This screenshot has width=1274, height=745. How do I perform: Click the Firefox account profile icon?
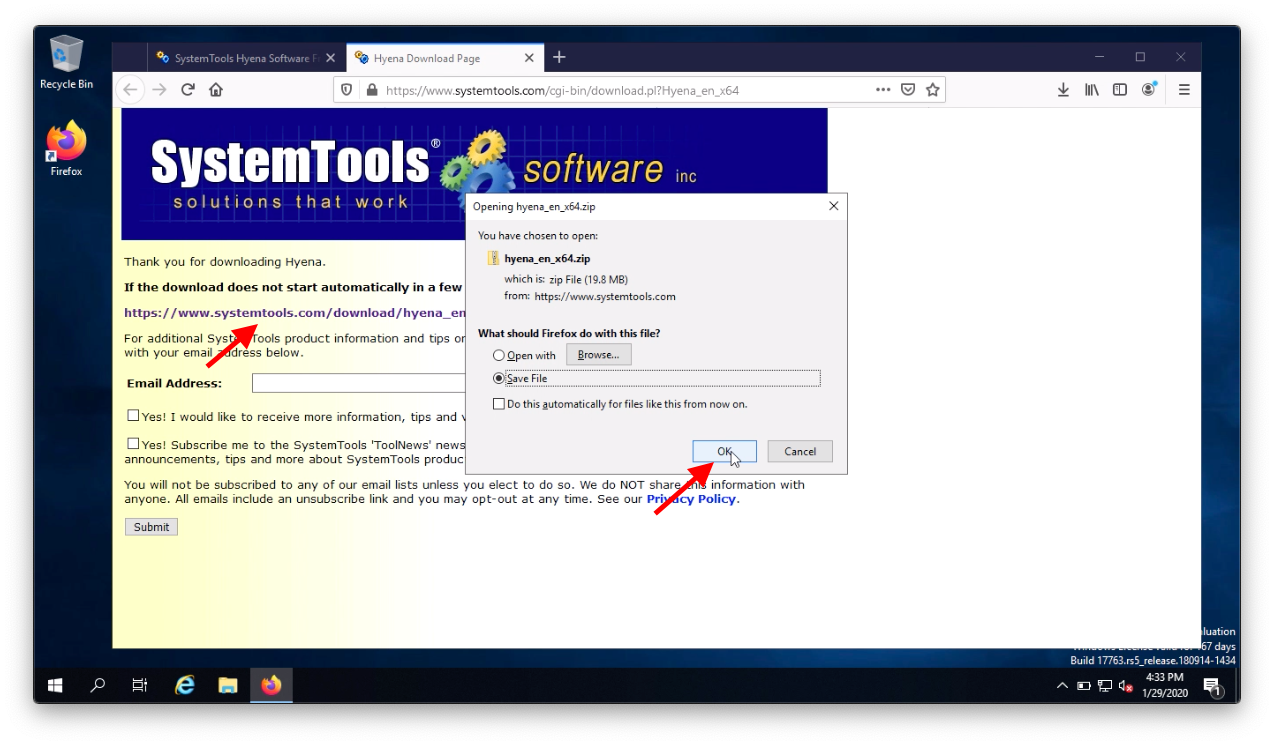coord(1149,89)
